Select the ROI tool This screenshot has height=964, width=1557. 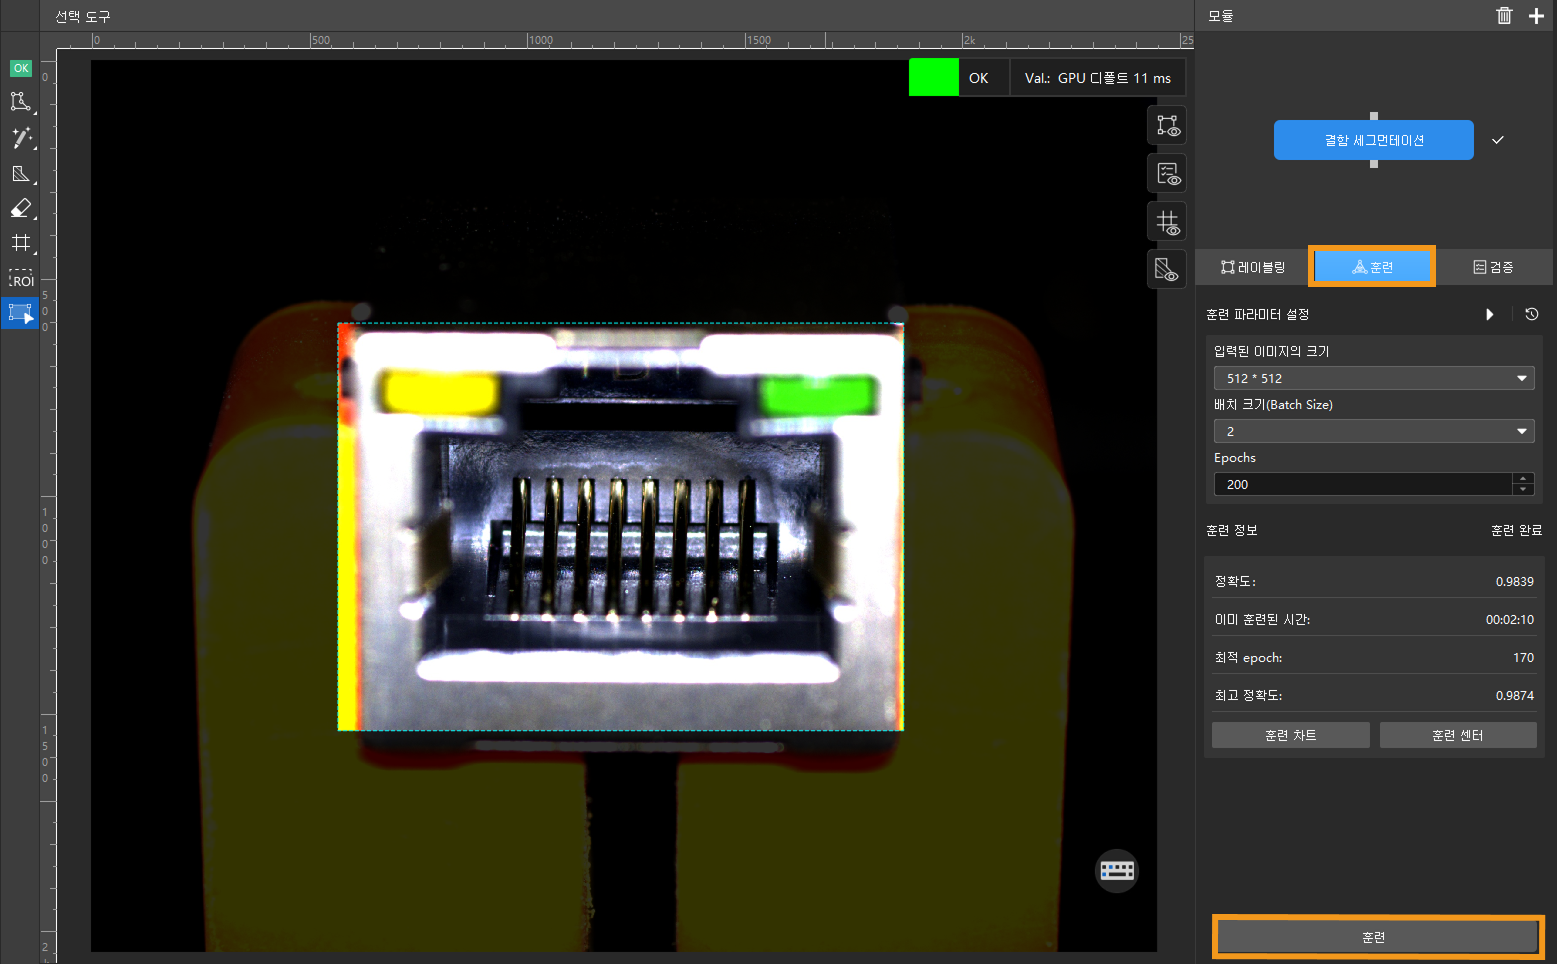pos(20,278)
